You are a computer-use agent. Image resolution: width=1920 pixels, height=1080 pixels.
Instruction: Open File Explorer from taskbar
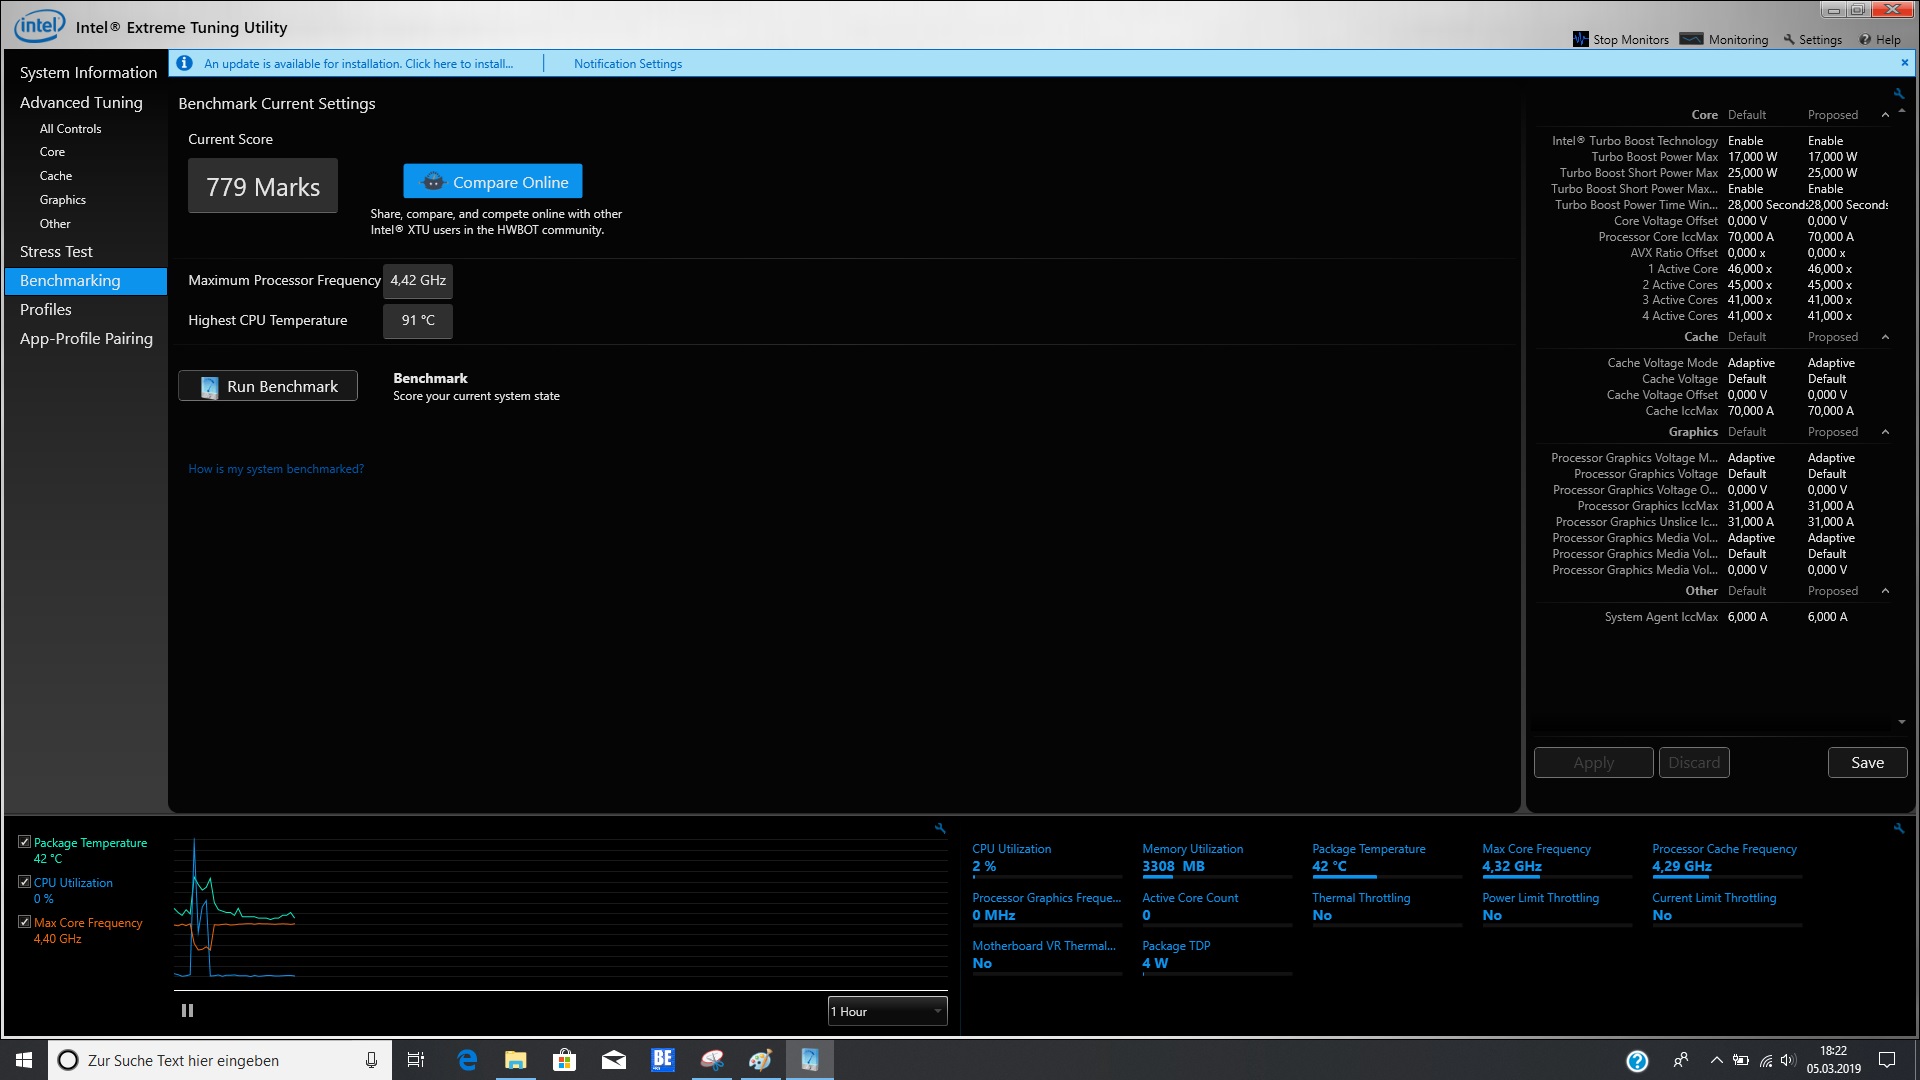coord(516,1060)
